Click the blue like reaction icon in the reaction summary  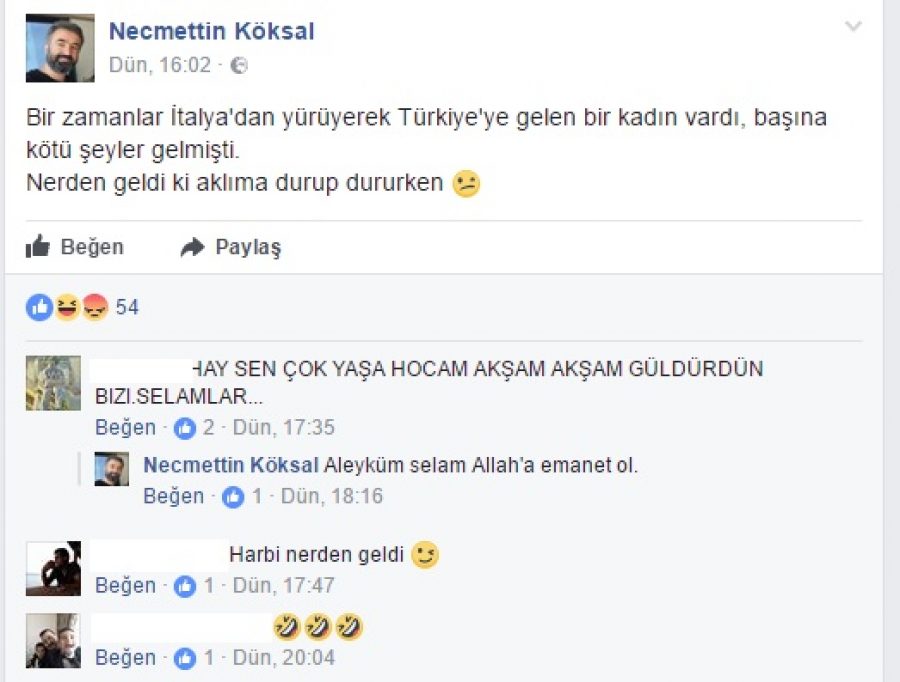(39, 307)
